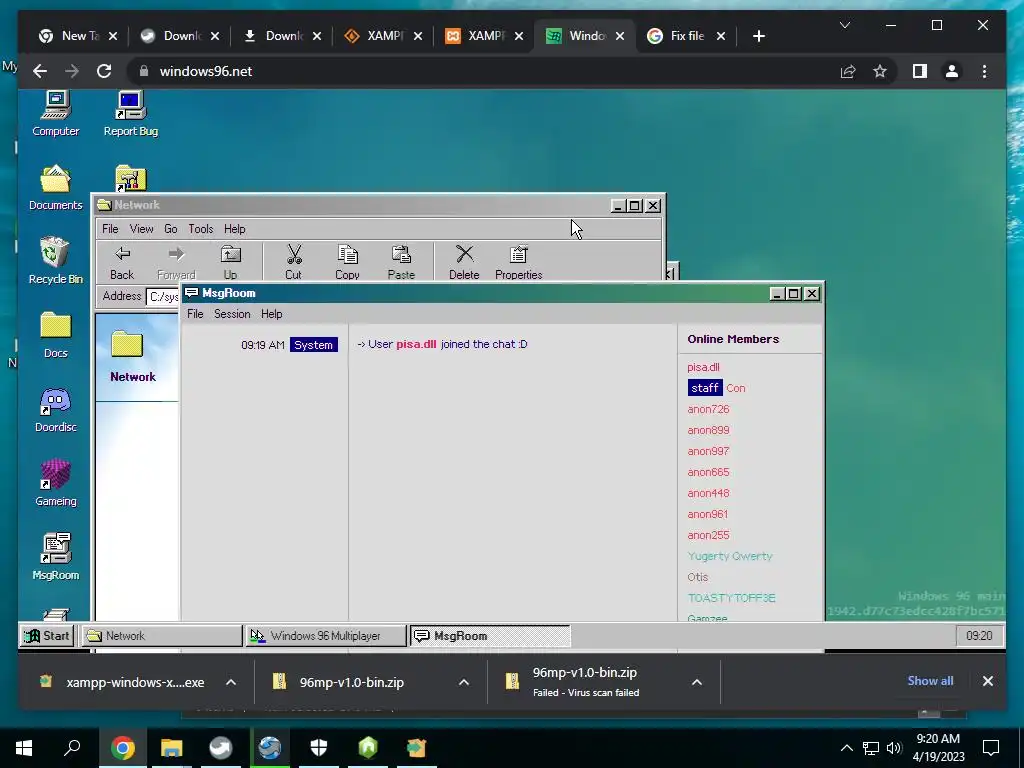1024x768 pixels.
Task: Click pisa.dll username in chat message
Action: point(416,344)
